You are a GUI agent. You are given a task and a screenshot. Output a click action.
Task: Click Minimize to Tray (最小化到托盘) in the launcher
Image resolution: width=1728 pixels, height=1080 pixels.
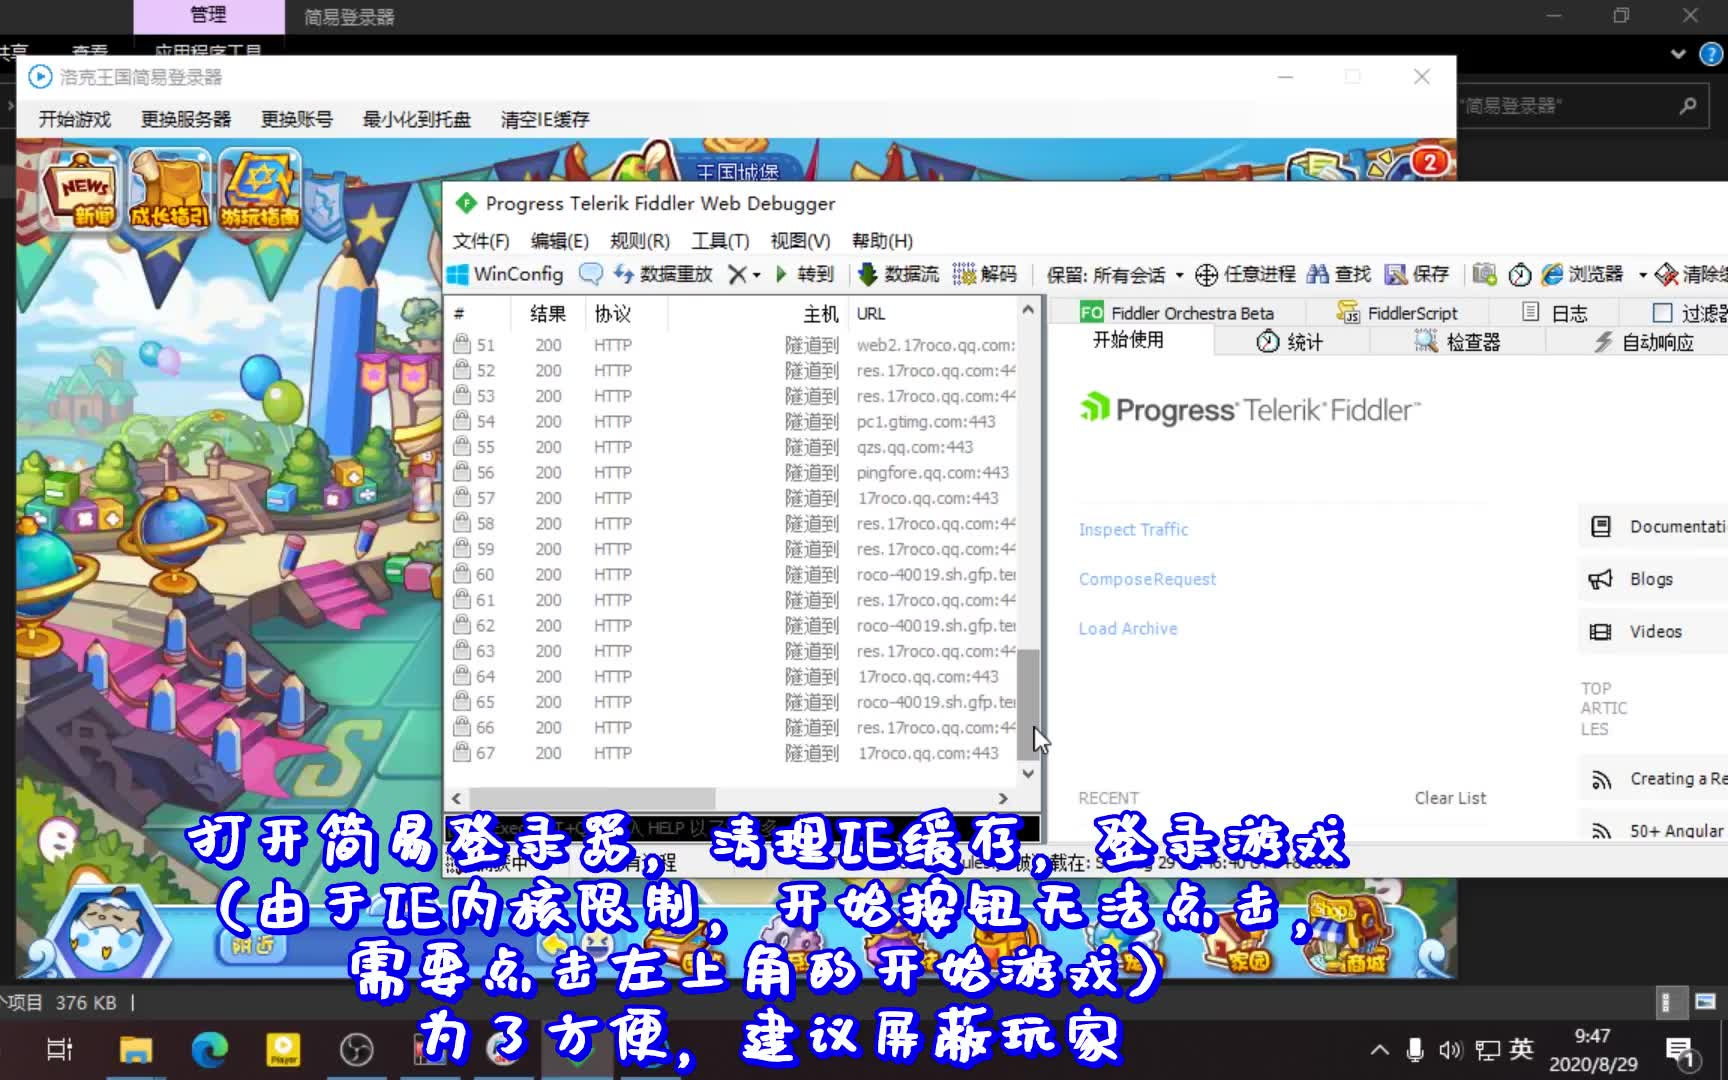pos(417,120)
